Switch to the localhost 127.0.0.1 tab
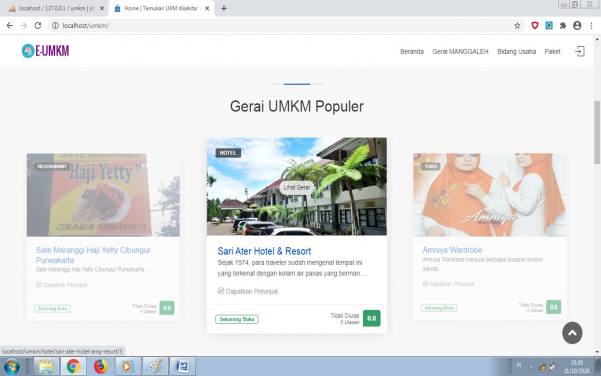 pos(56,8)
